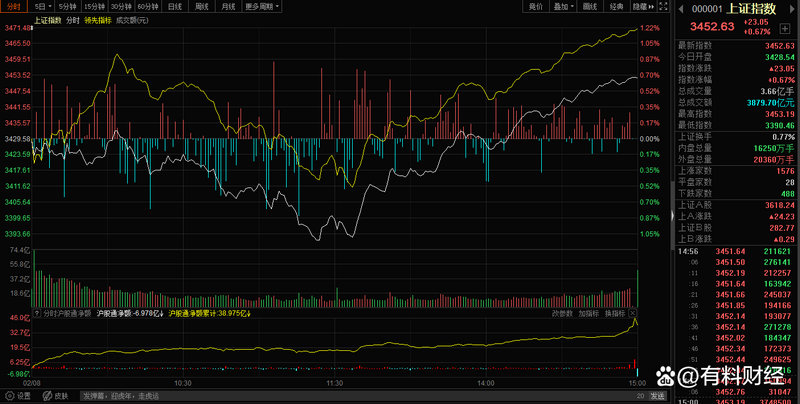This screenshot has height=404, width=800.
Task: Switch to the 日线 daily chart tab
Action: (x=175, y=6)
